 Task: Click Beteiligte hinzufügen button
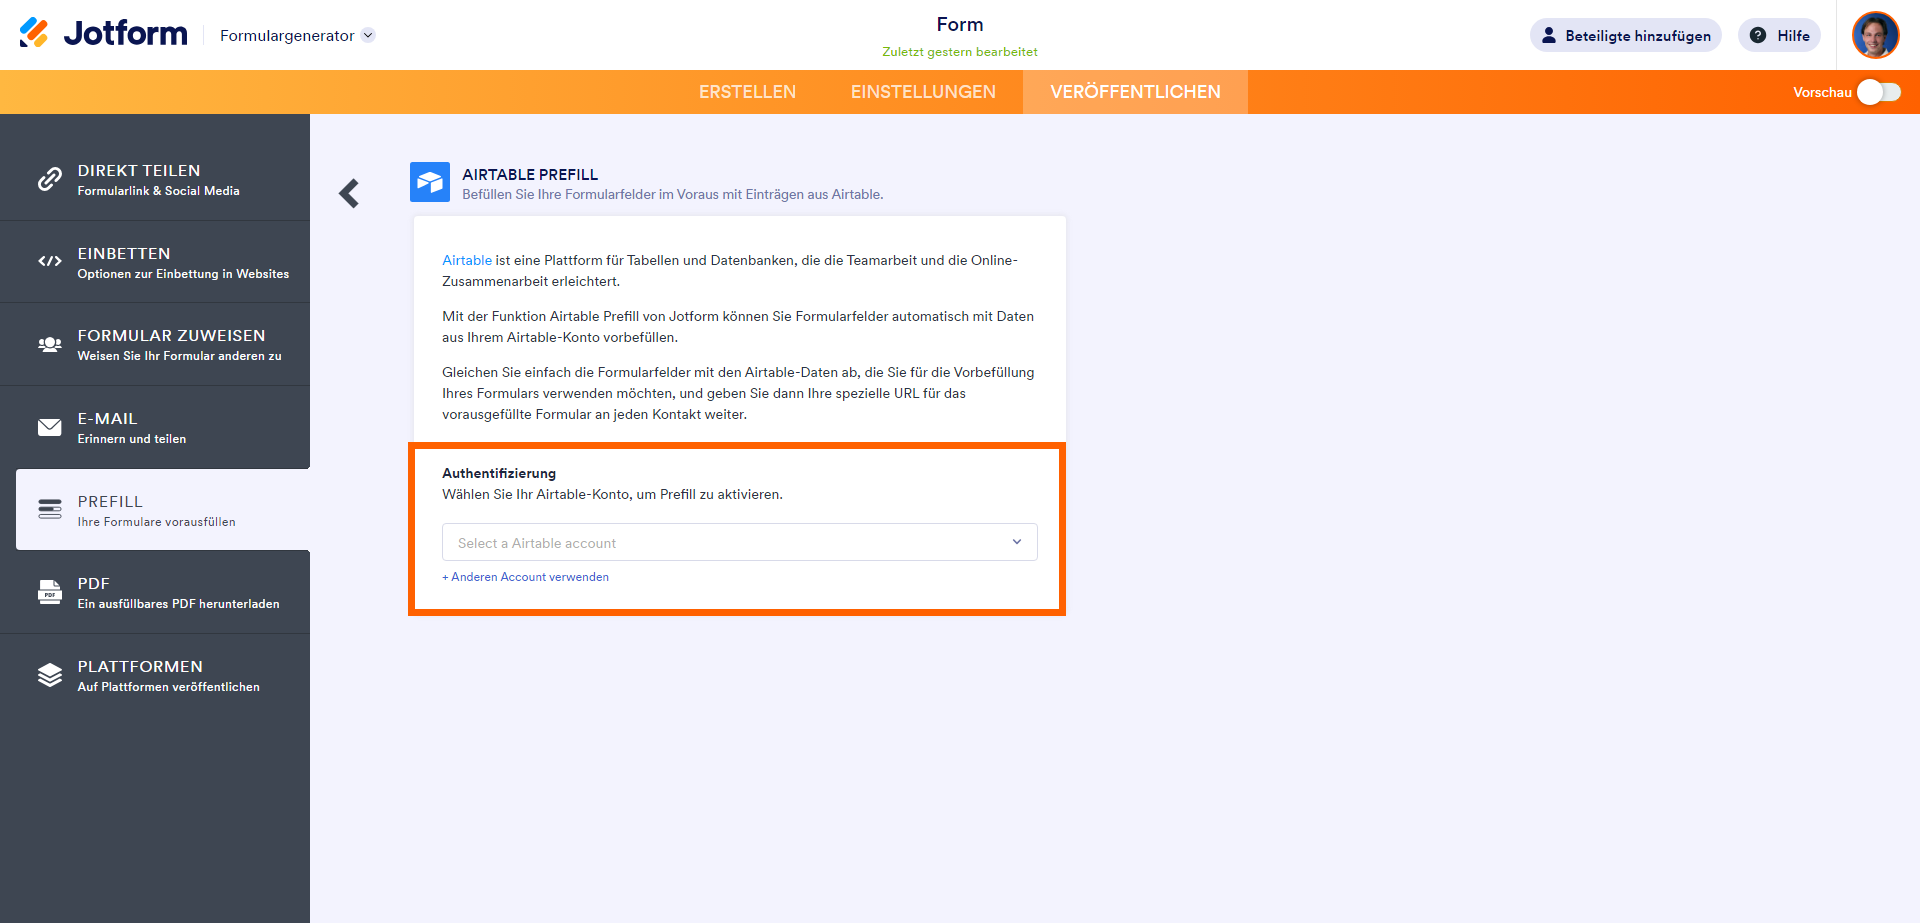click(x=1625, y=35)
